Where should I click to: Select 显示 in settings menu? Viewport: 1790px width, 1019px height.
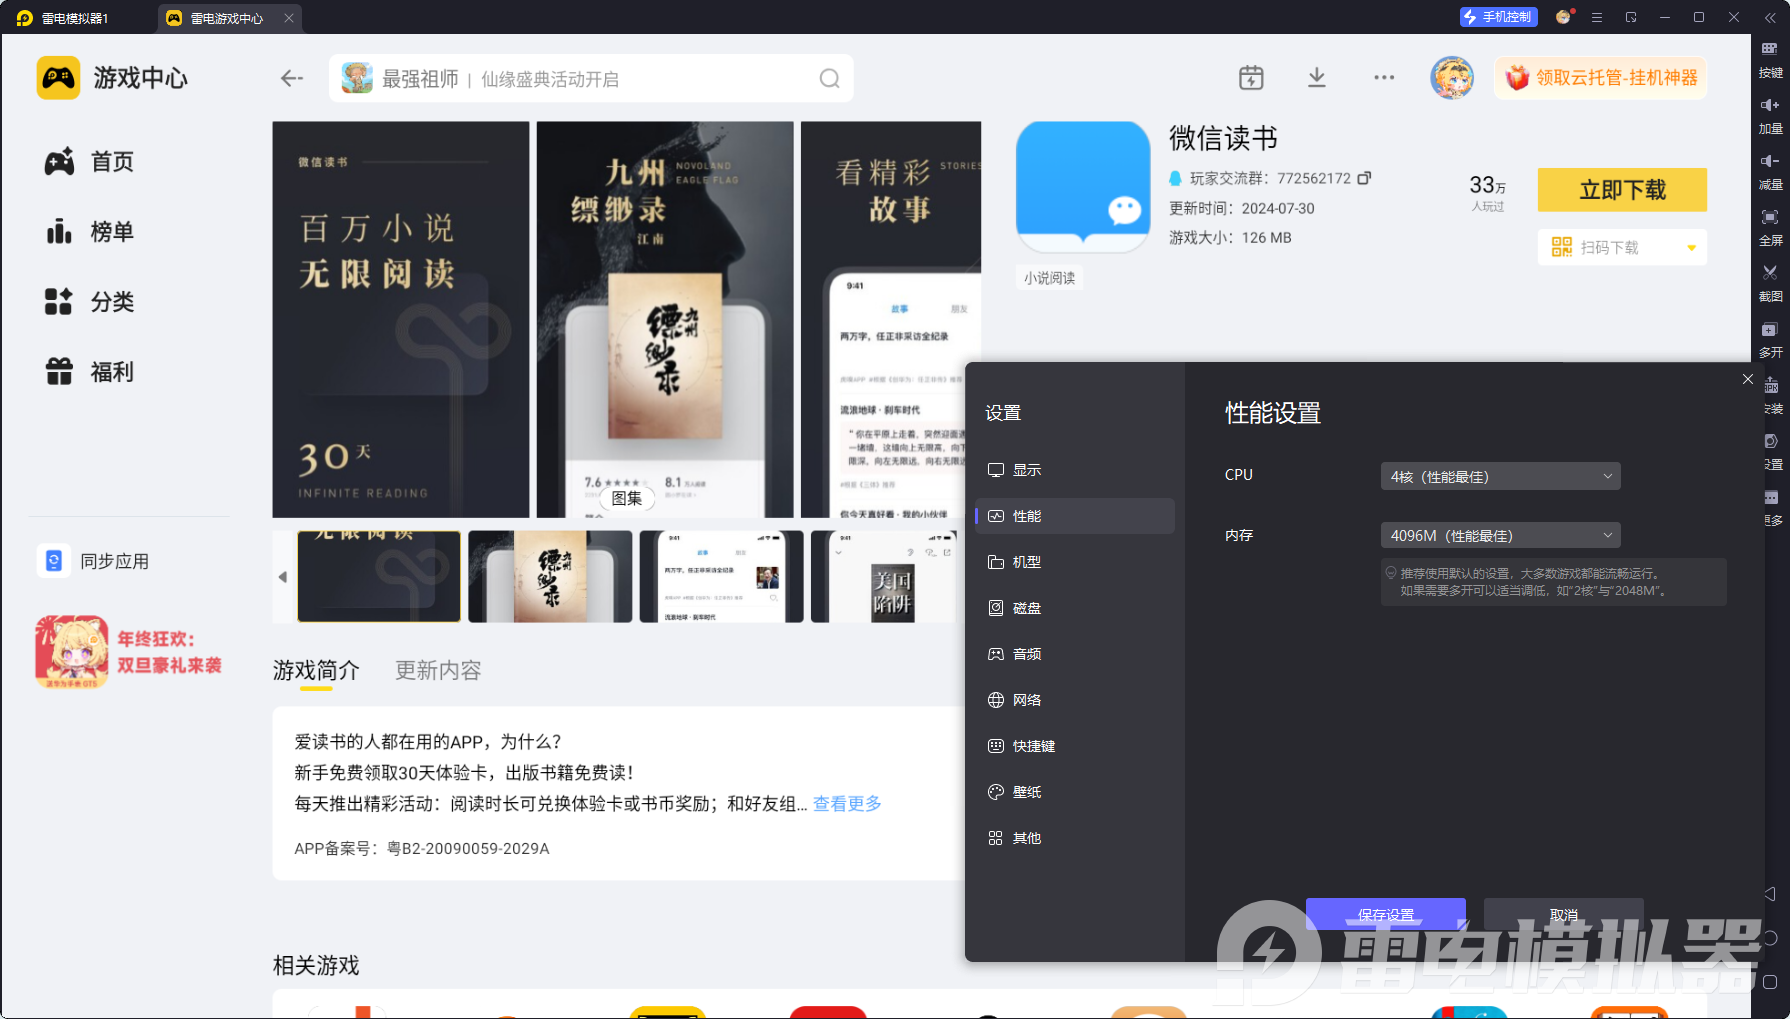click(x=1075, y=470)
